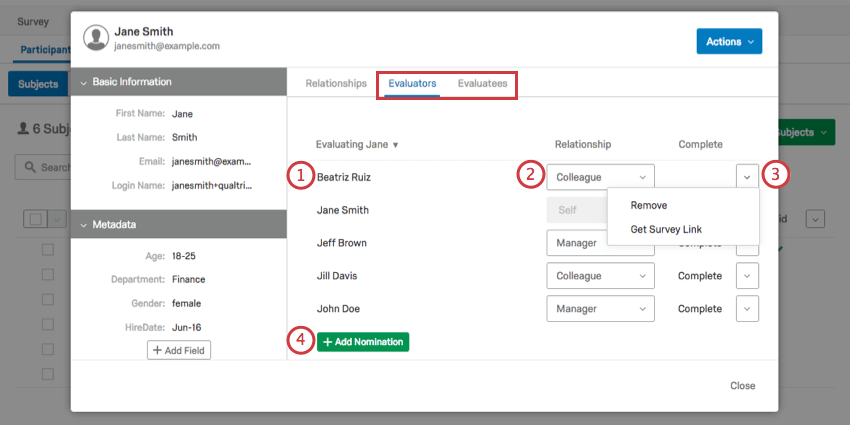This screenshot has width=850, height=425.
Task: Collapse the Basic Information section
Action: pos(83,82)
